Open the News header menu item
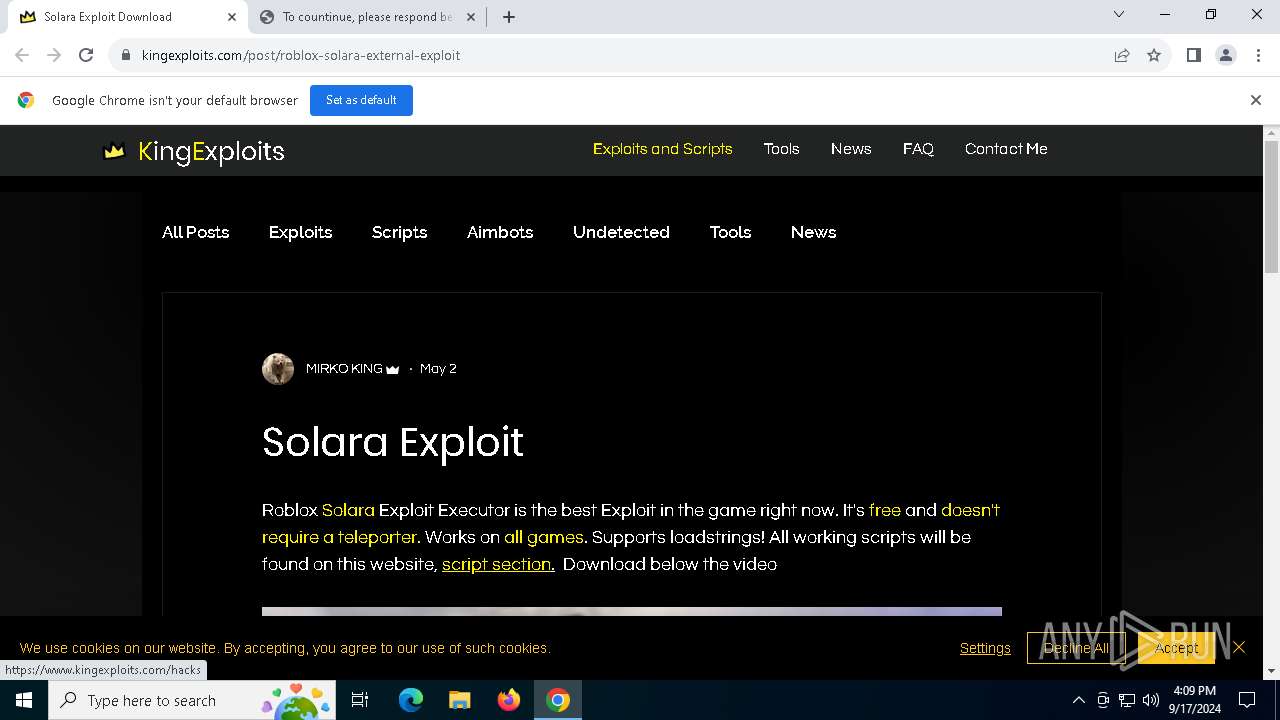 click(851, 149)
